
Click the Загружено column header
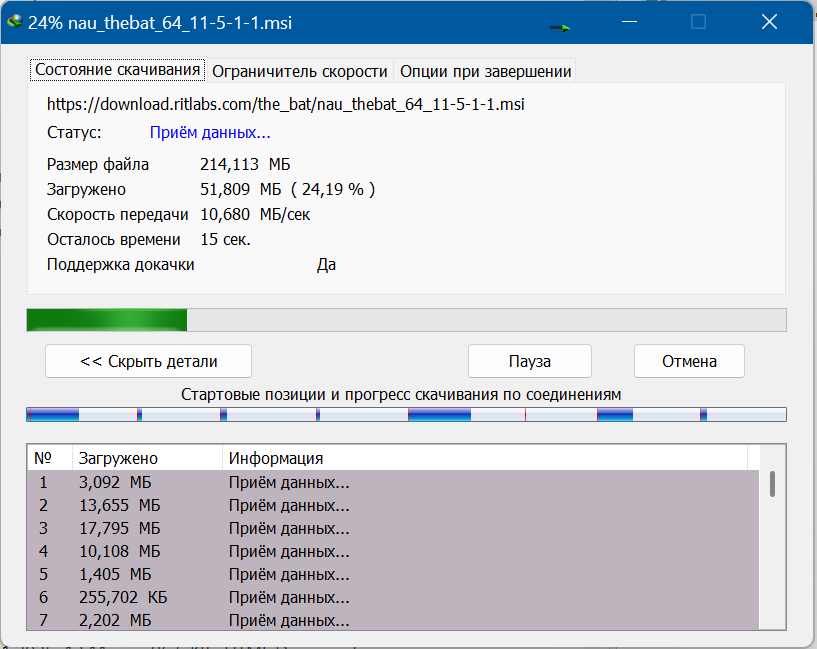pyautogui.click(x=147, y=458)
